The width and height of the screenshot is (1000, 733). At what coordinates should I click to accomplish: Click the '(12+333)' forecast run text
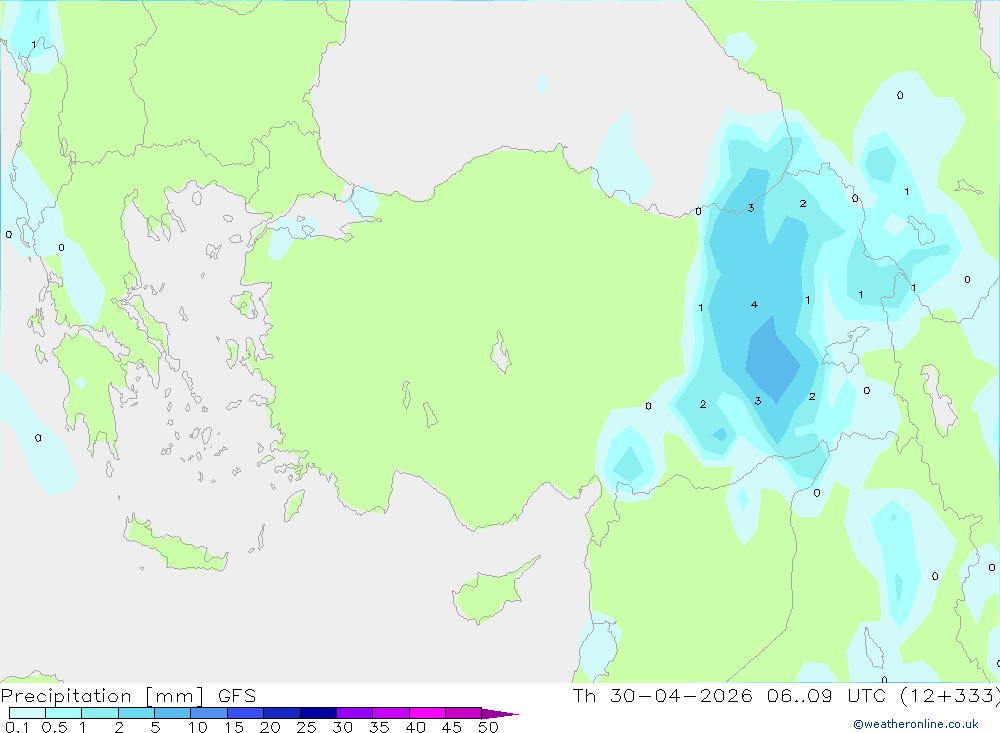click(x=950, y=696)
